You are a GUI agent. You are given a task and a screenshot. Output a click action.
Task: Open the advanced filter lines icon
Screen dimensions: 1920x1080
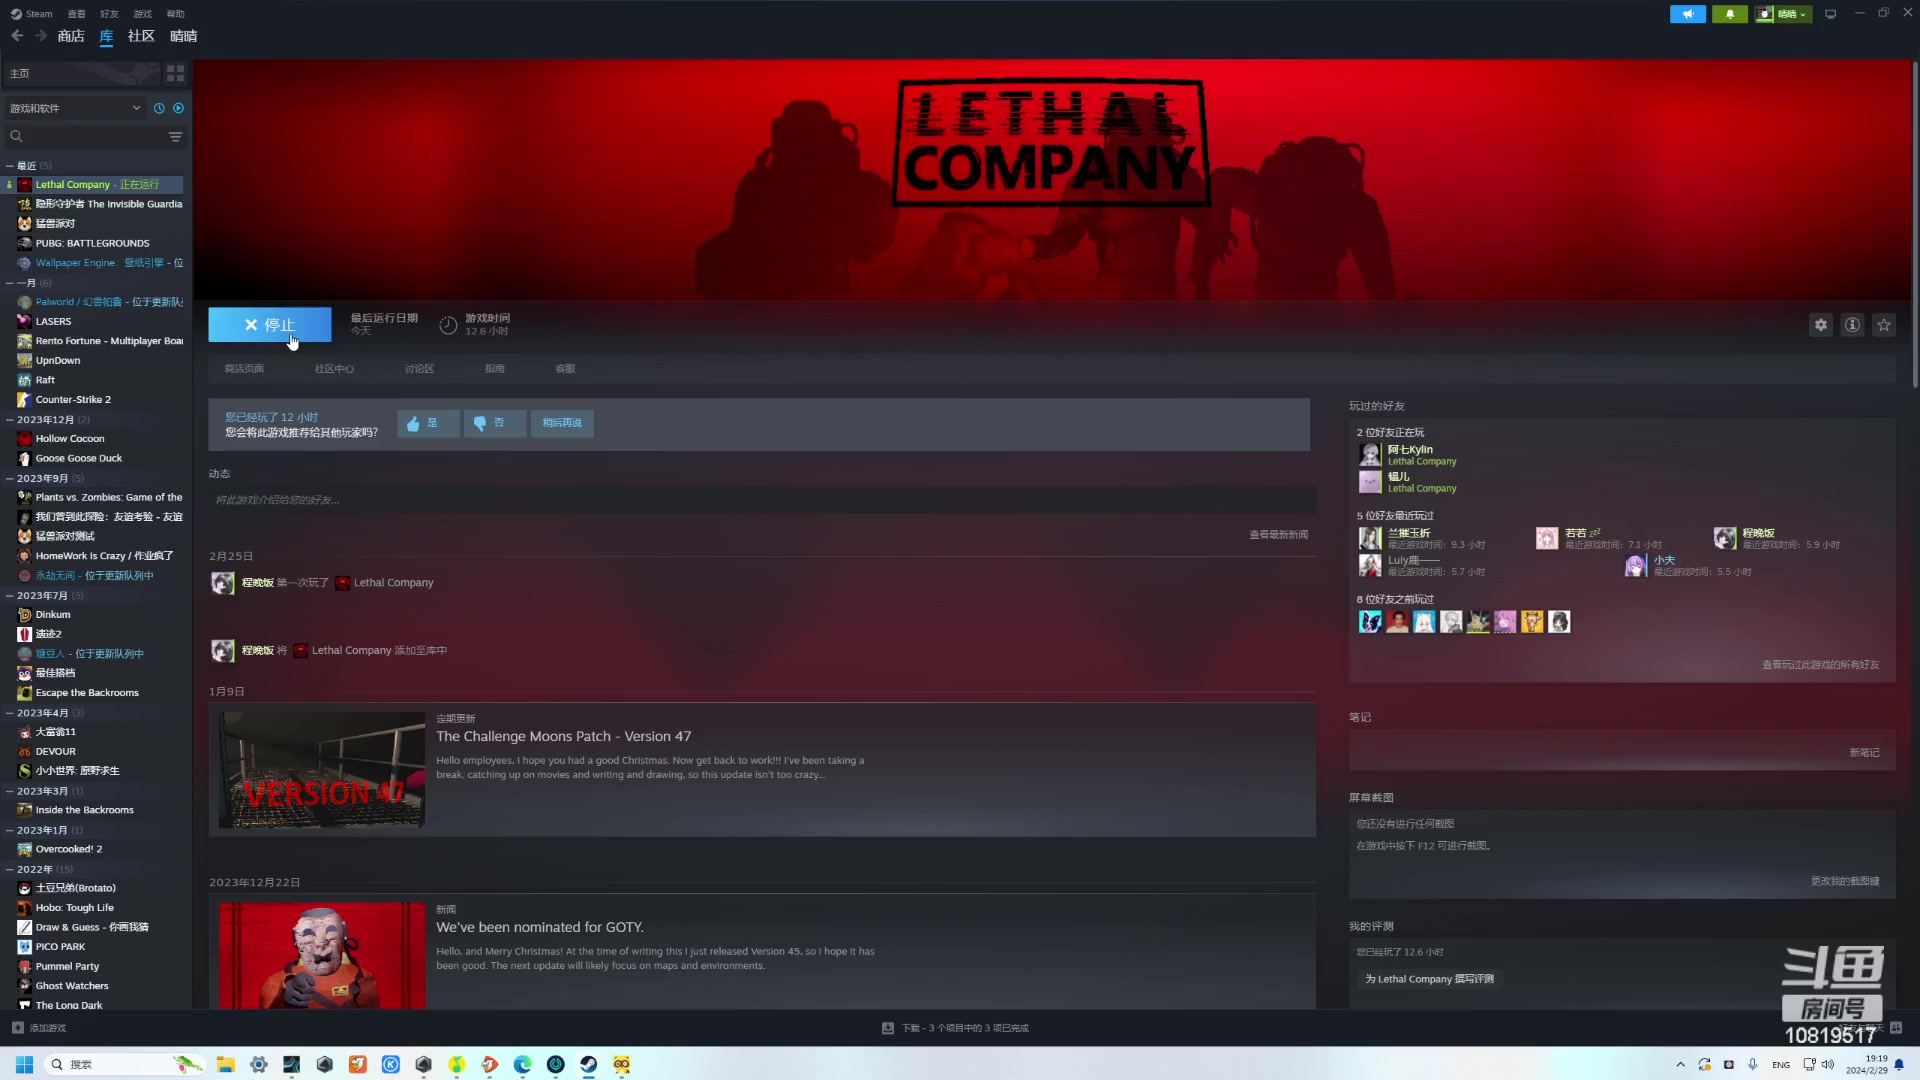point(175,136)
